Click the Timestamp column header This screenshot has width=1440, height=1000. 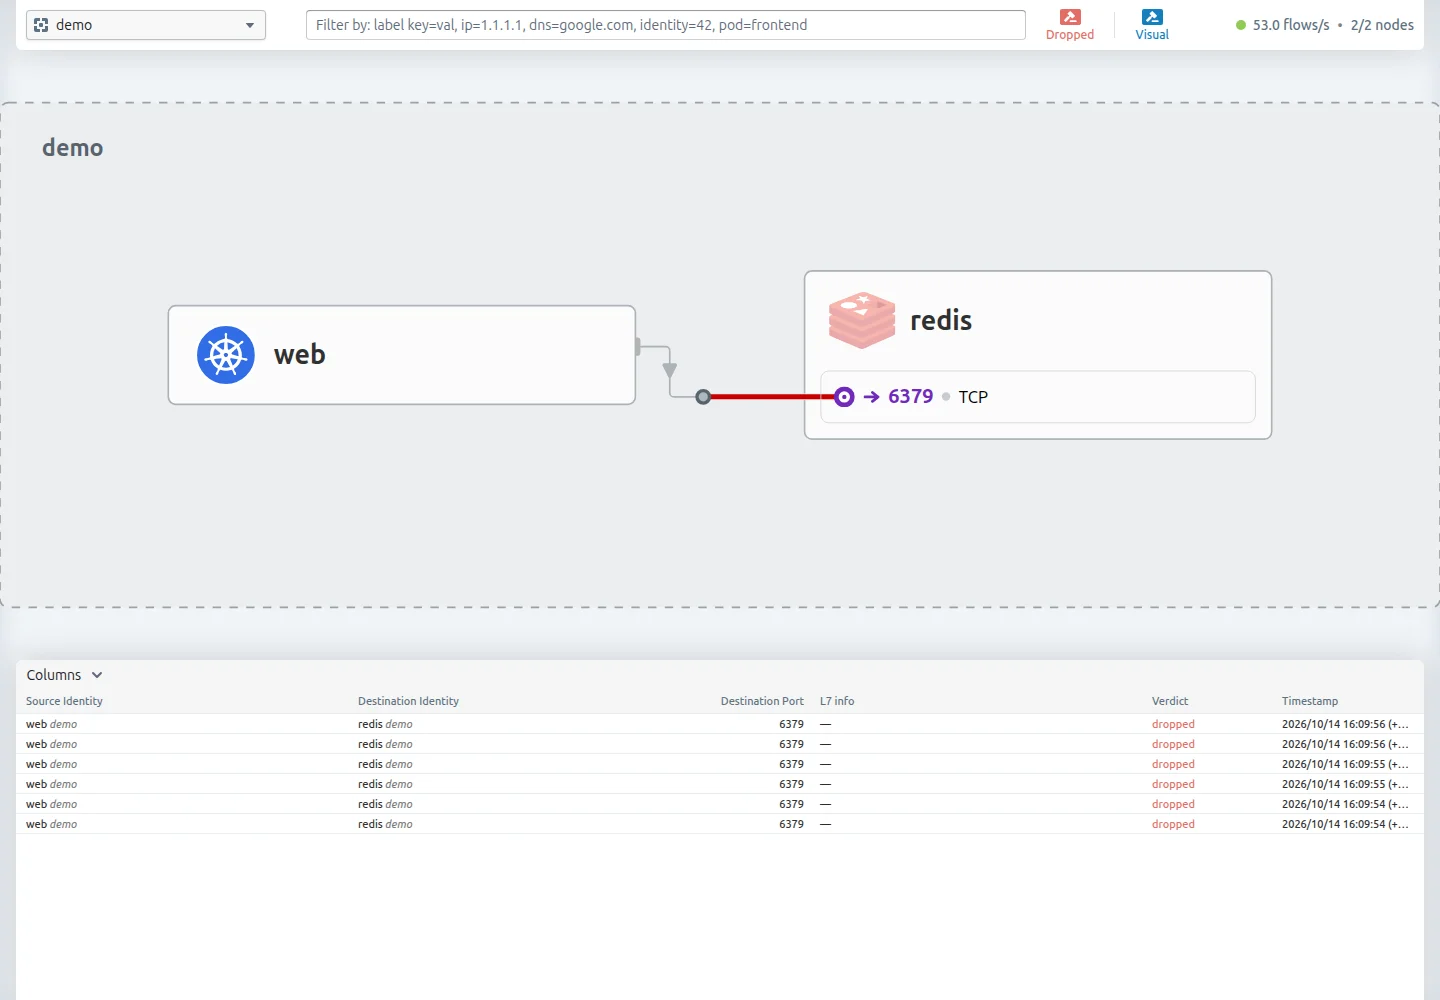click(x=1310, y=701)
